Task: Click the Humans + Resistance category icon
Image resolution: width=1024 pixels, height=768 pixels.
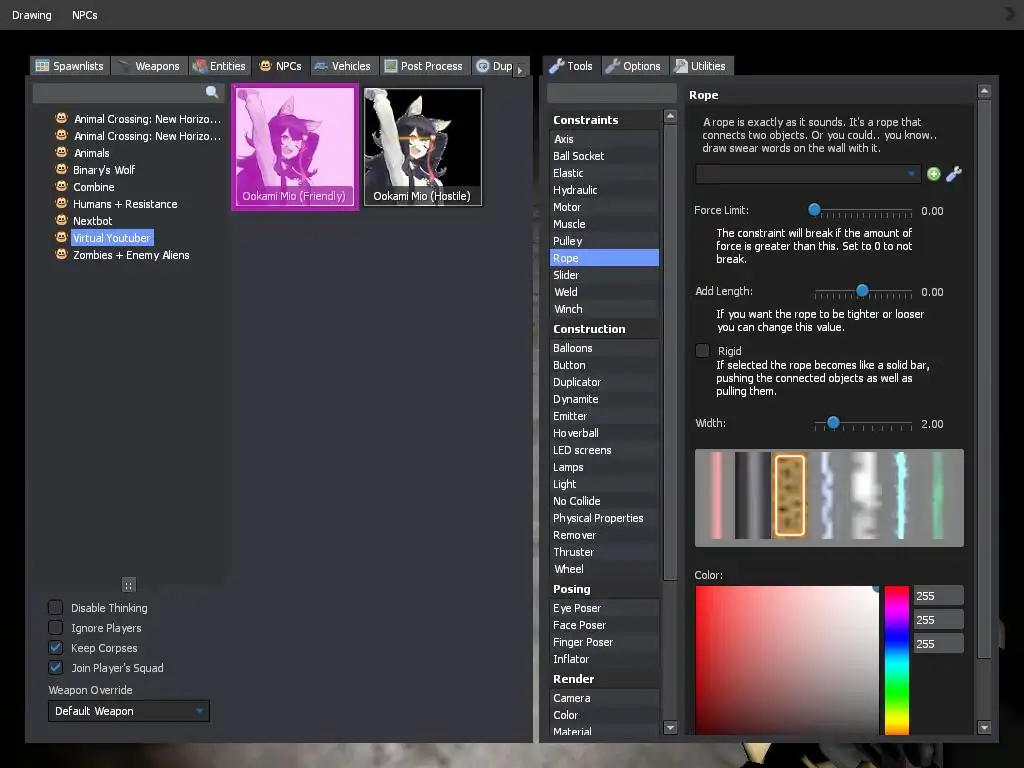Action: click(61, 203)
